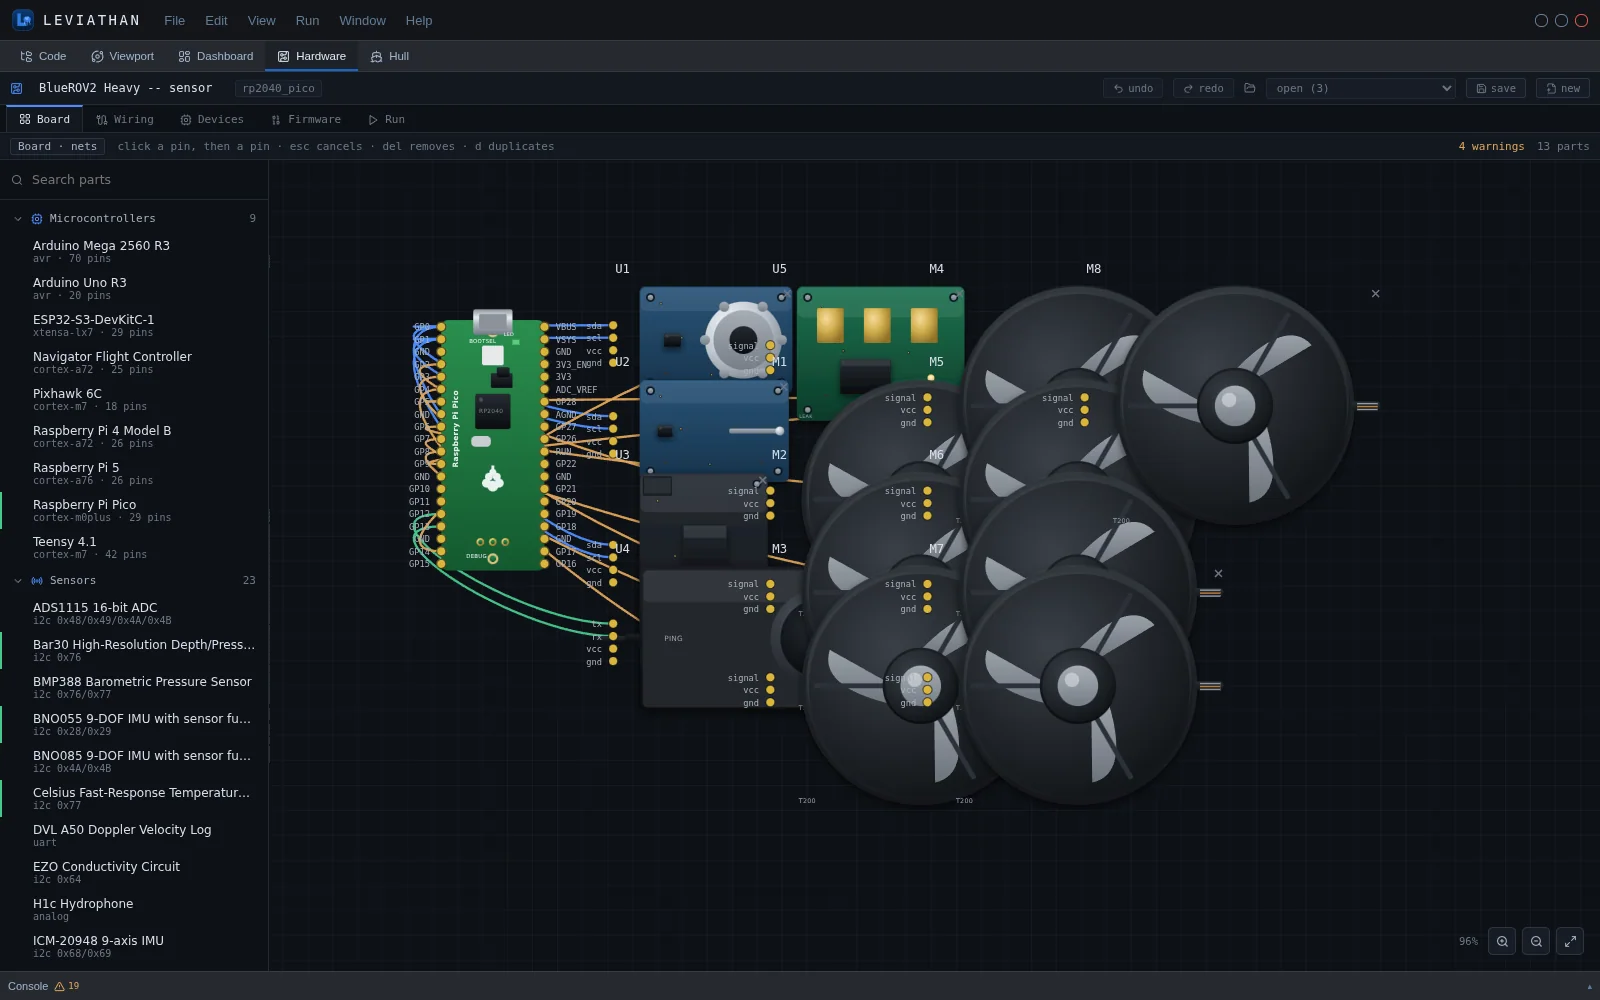Select Teensy 4.1 in parts list
Screen dimensions: 1600x1000
click(x=134, y=547)
